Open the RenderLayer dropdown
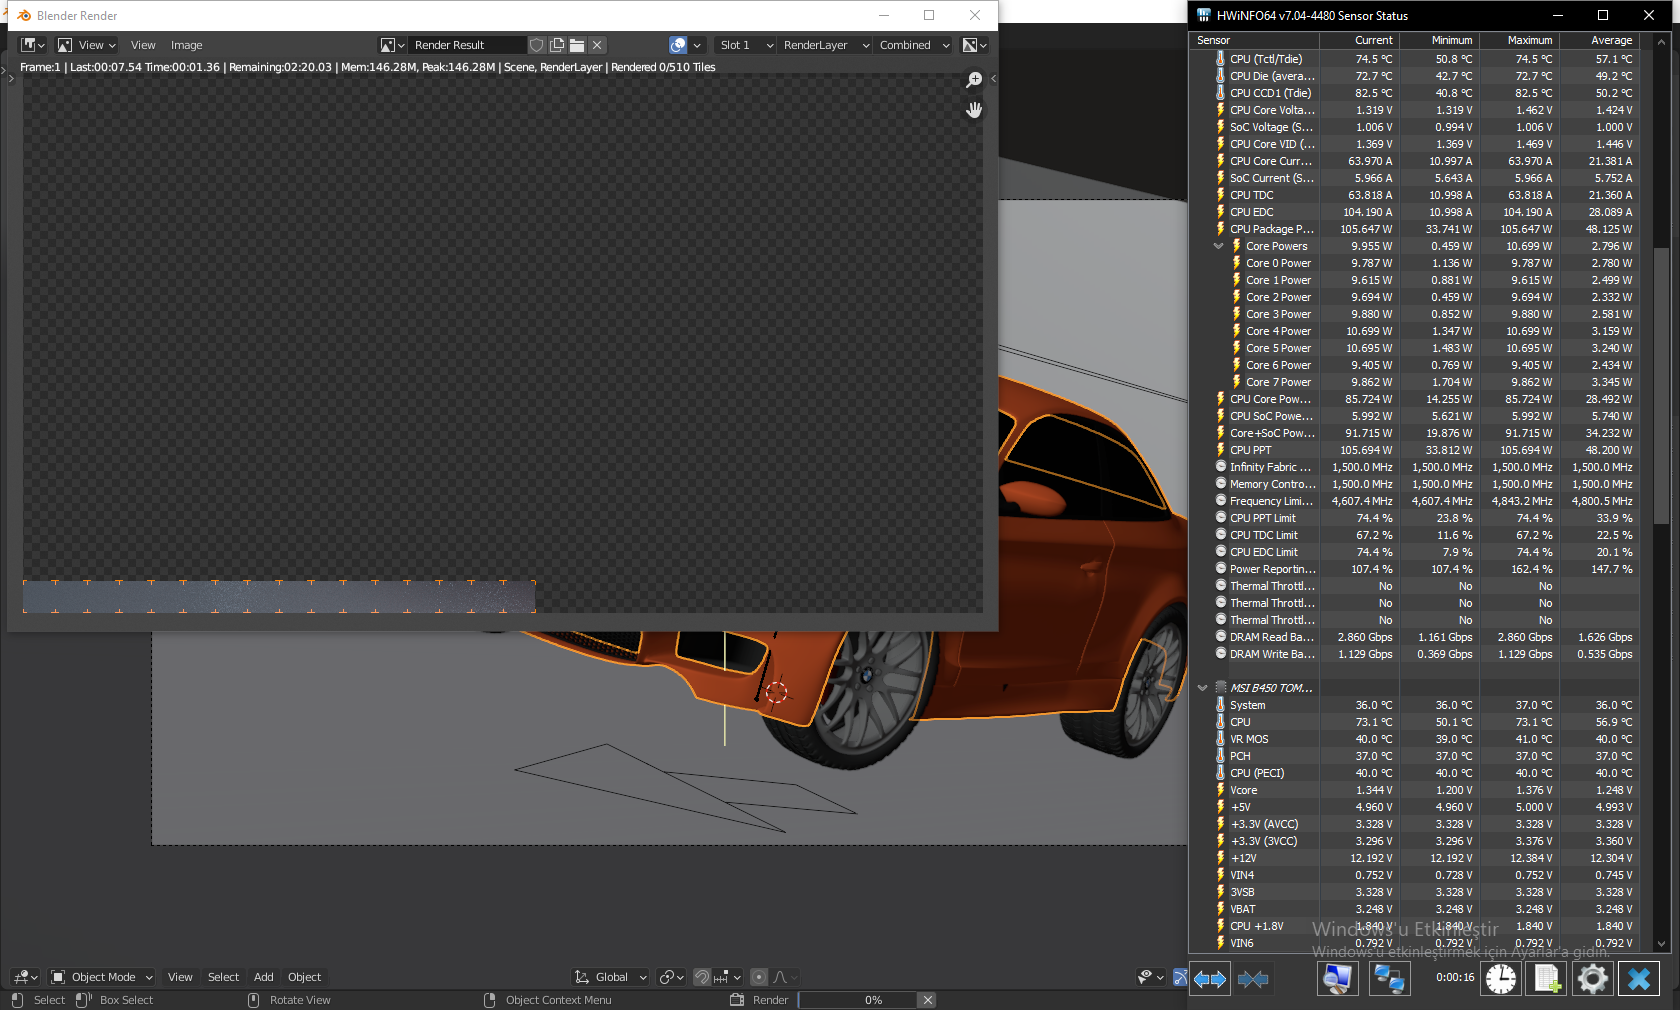This screenshot has height=1010, width=1680. [825, 45]
